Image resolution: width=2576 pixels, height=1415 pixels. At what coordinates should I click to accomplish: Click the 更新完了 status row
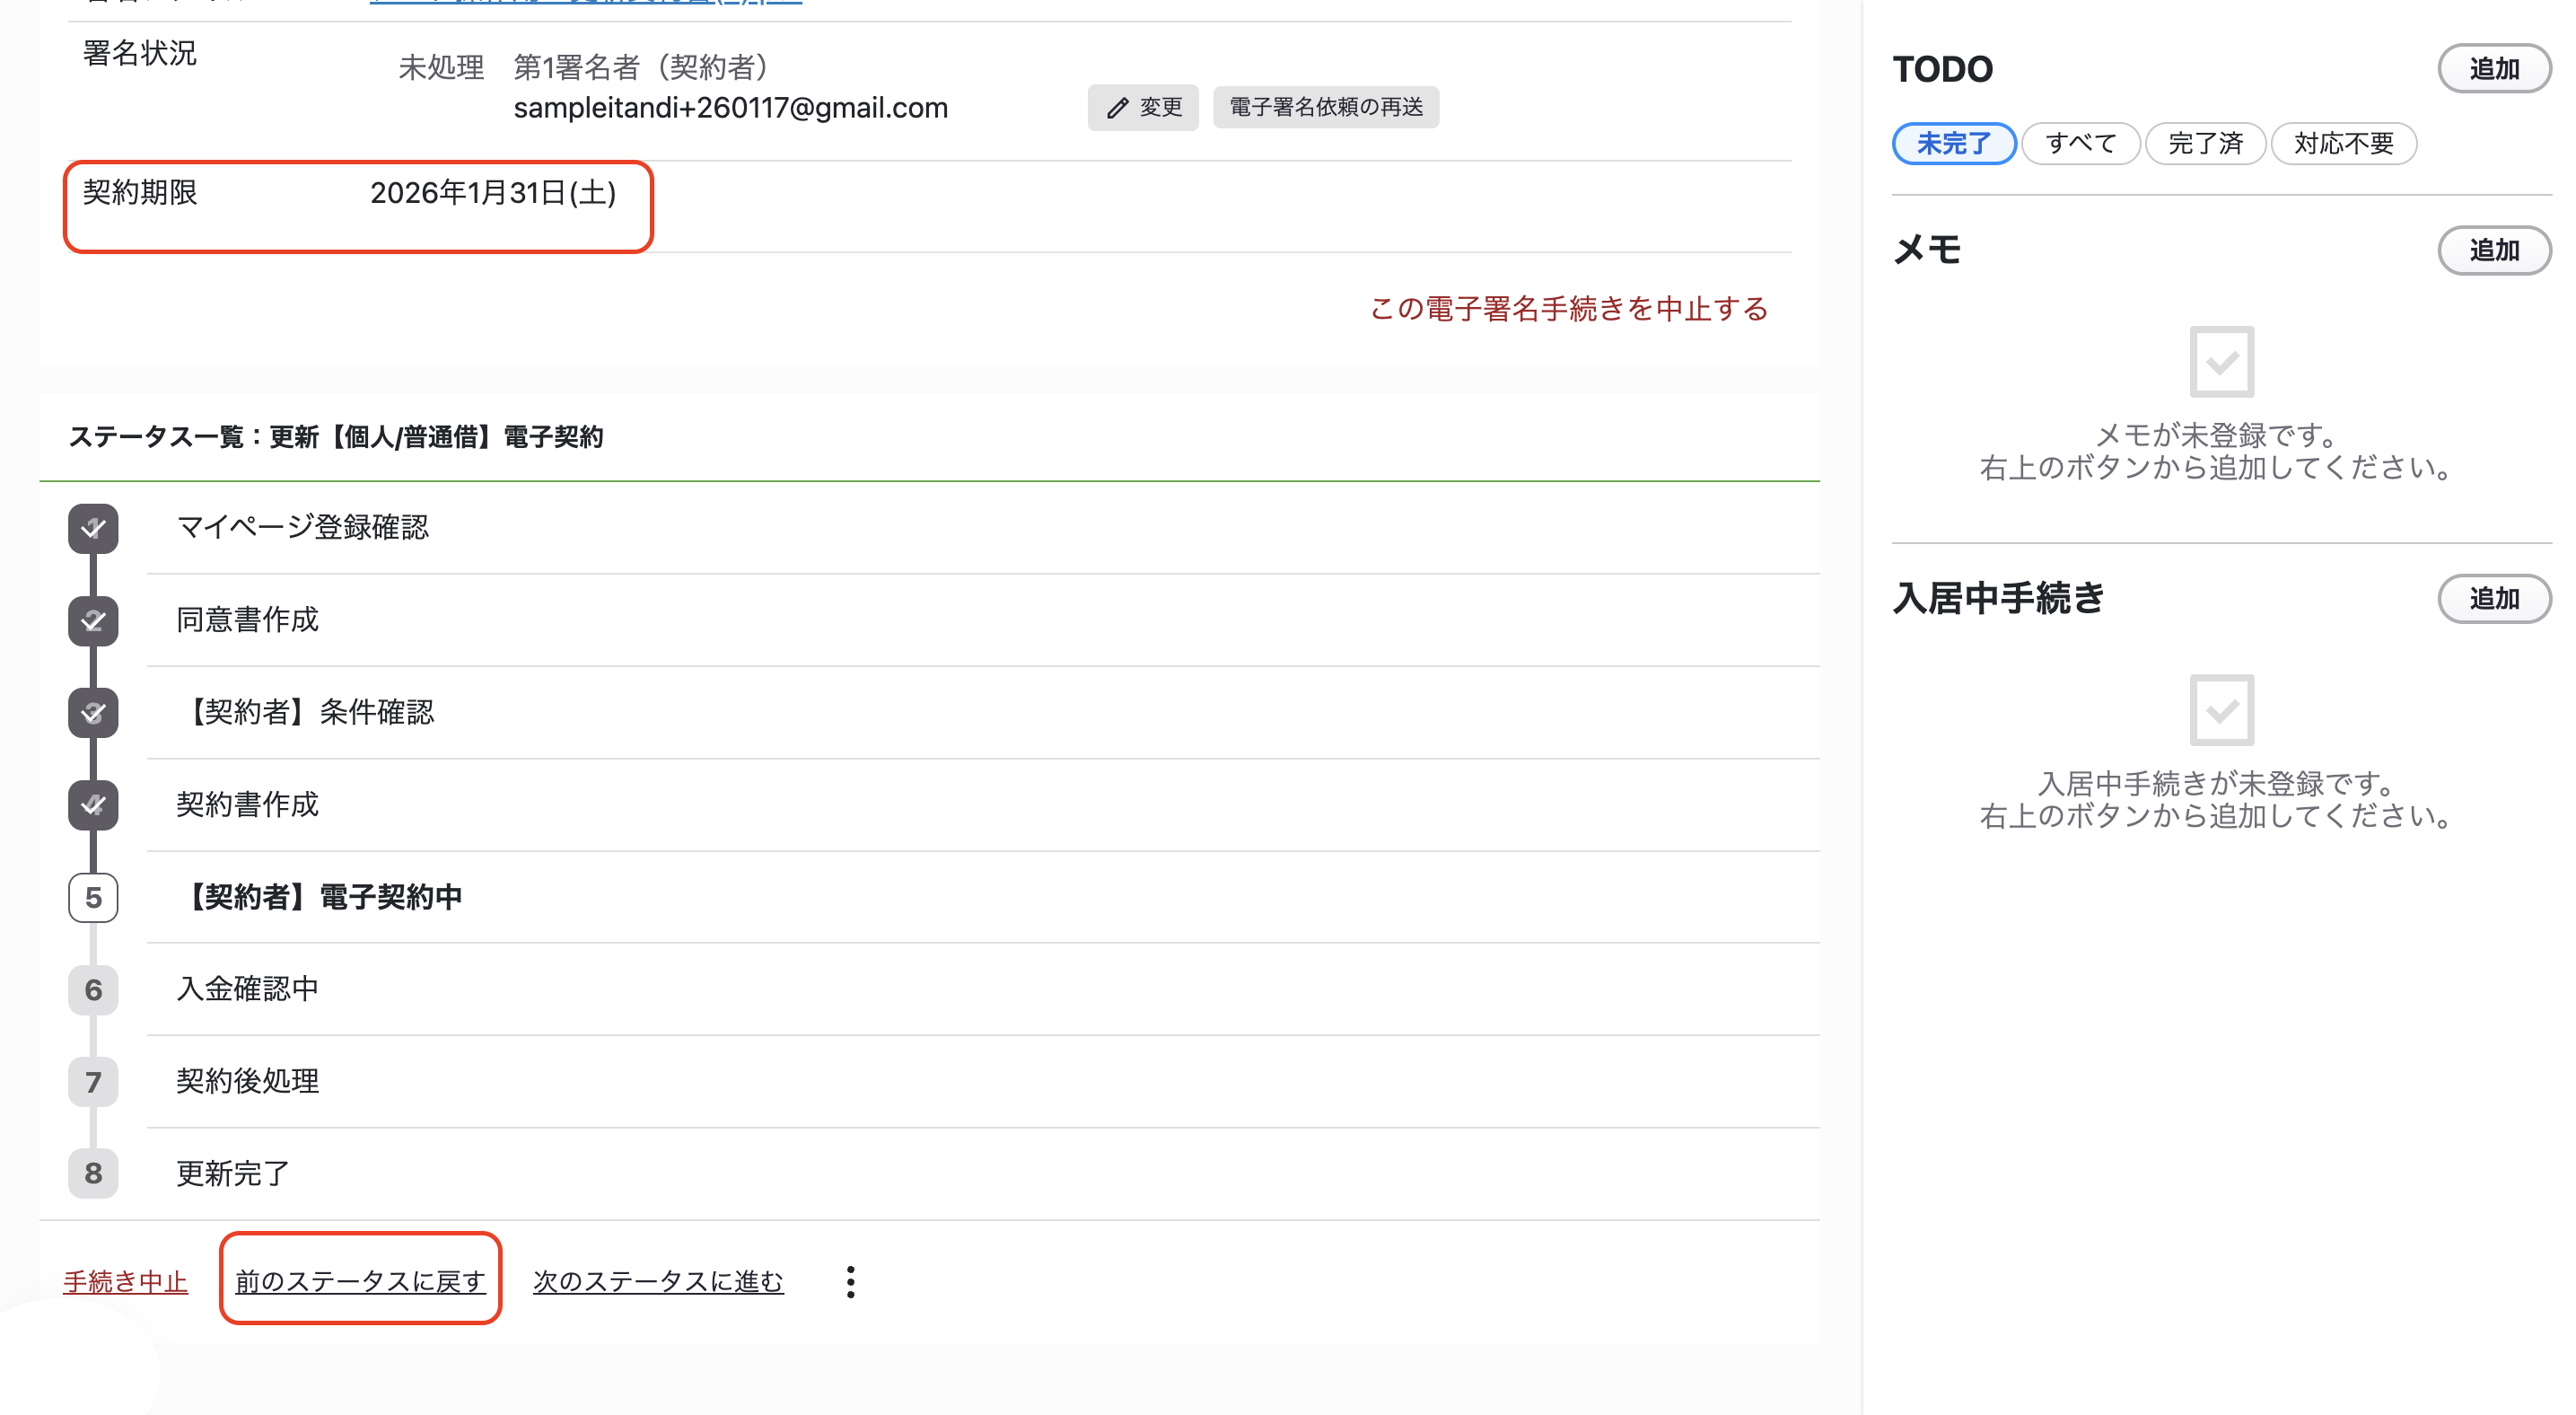[x=983, y=1173]
